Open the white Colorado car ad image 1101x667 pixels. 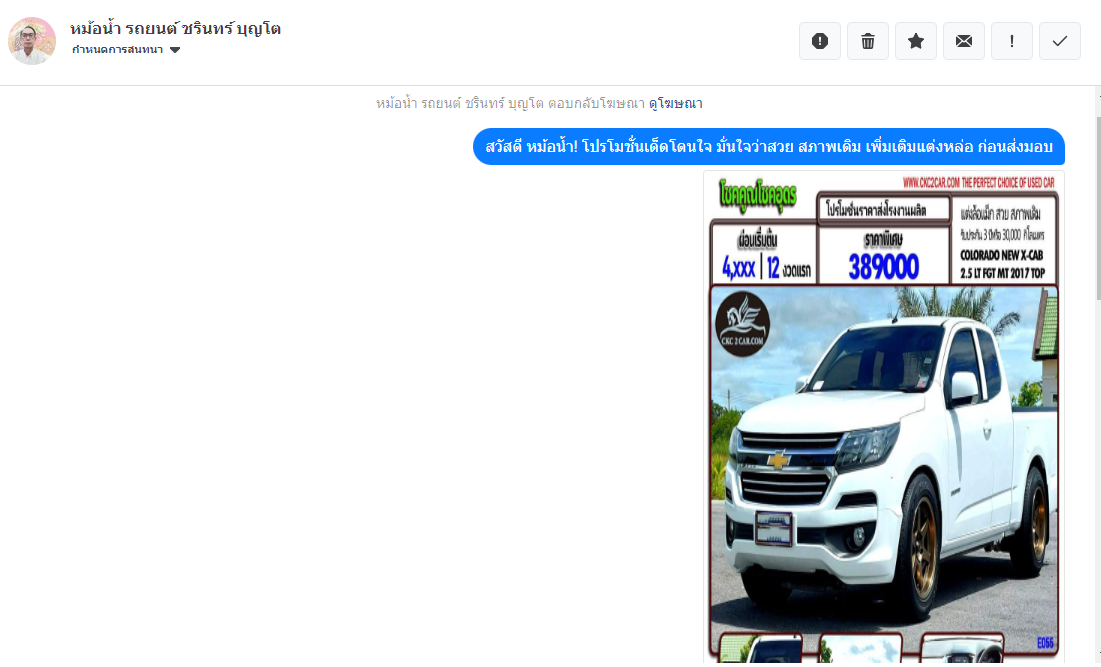pyautogui.click(x=884, y=417)
